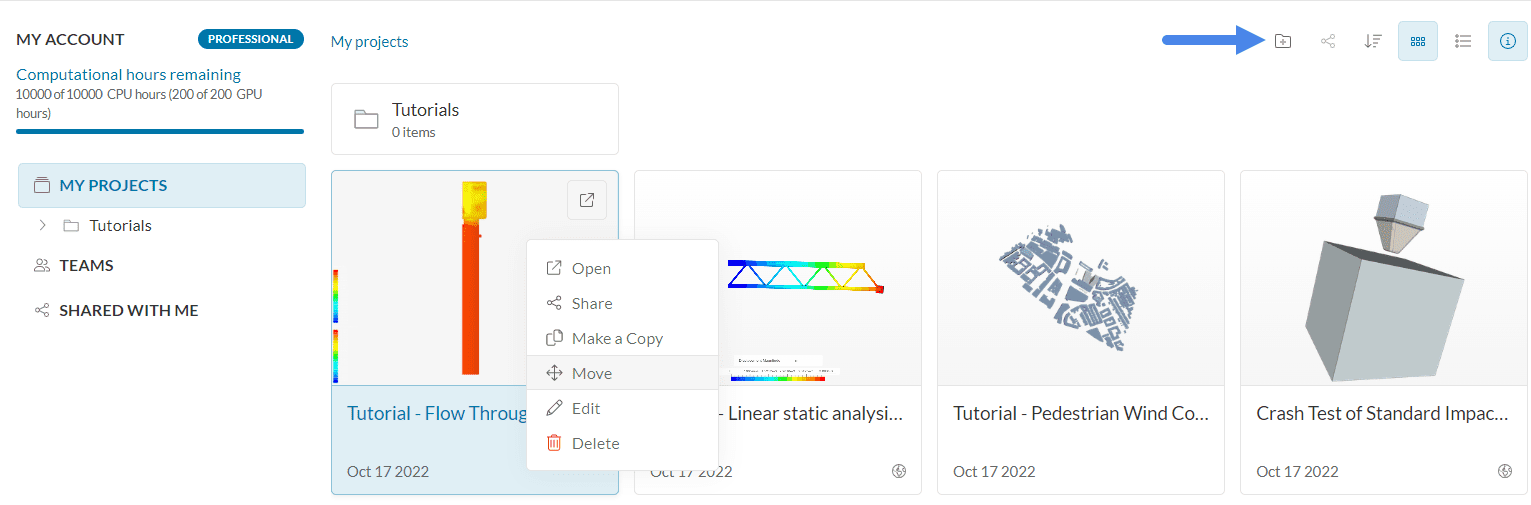Switch to grid view layout
The image size is (1531, 505).
[1417, 41]
